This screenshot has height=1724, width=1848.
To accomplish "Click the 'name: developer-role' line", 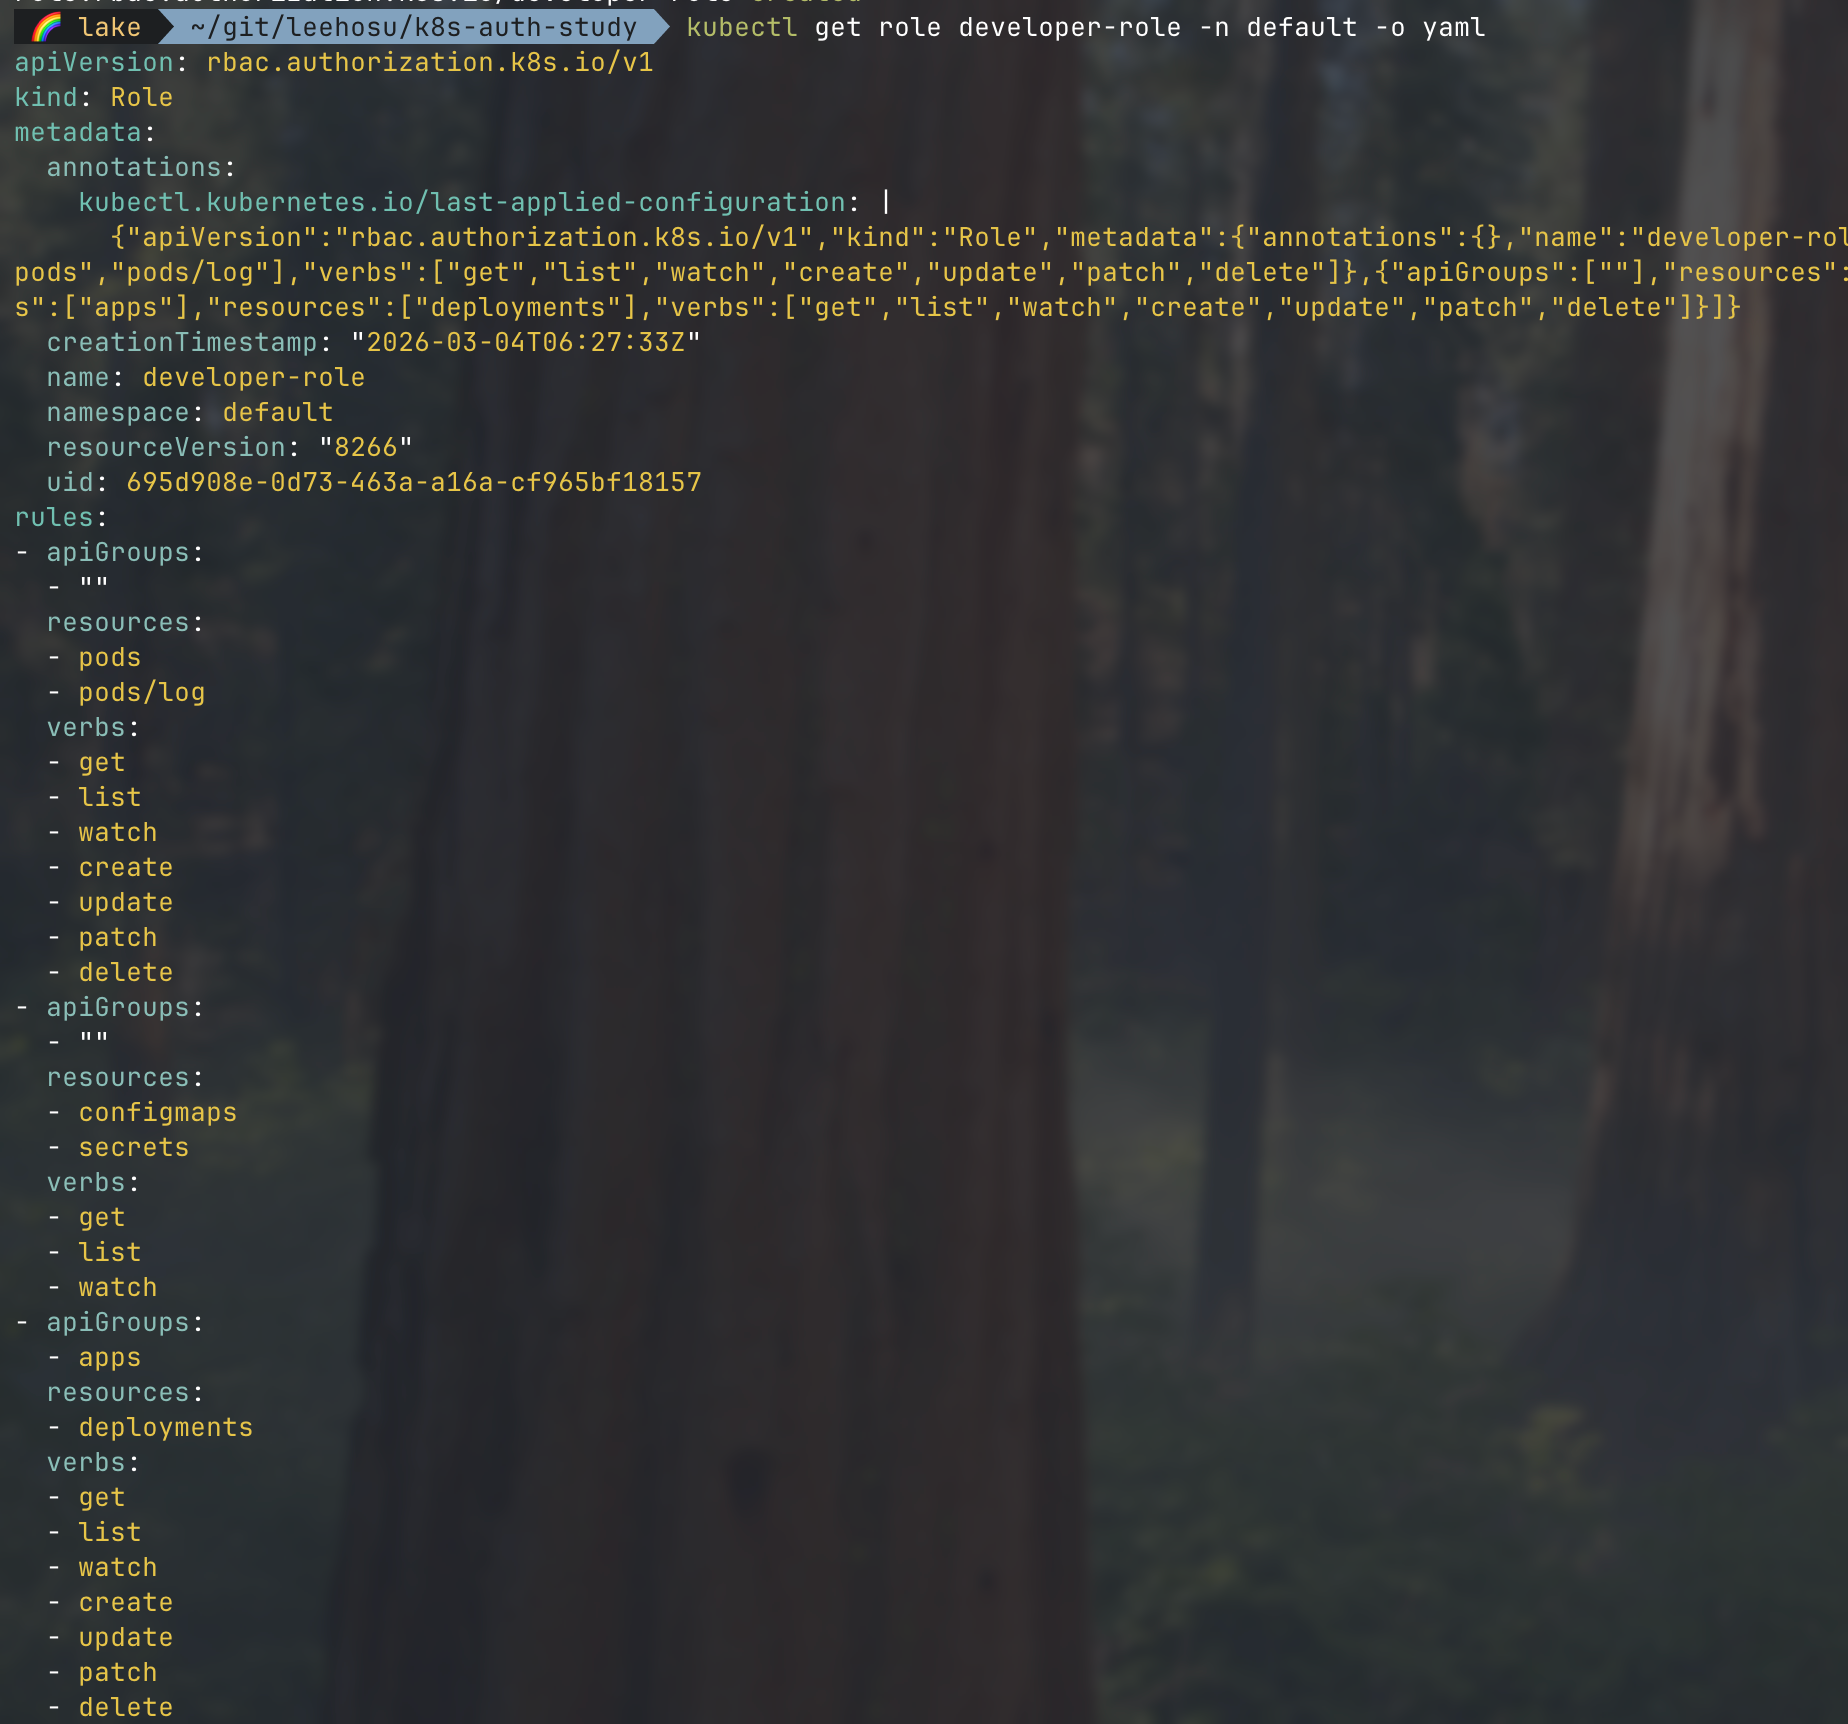I will [x=206, y=377].
